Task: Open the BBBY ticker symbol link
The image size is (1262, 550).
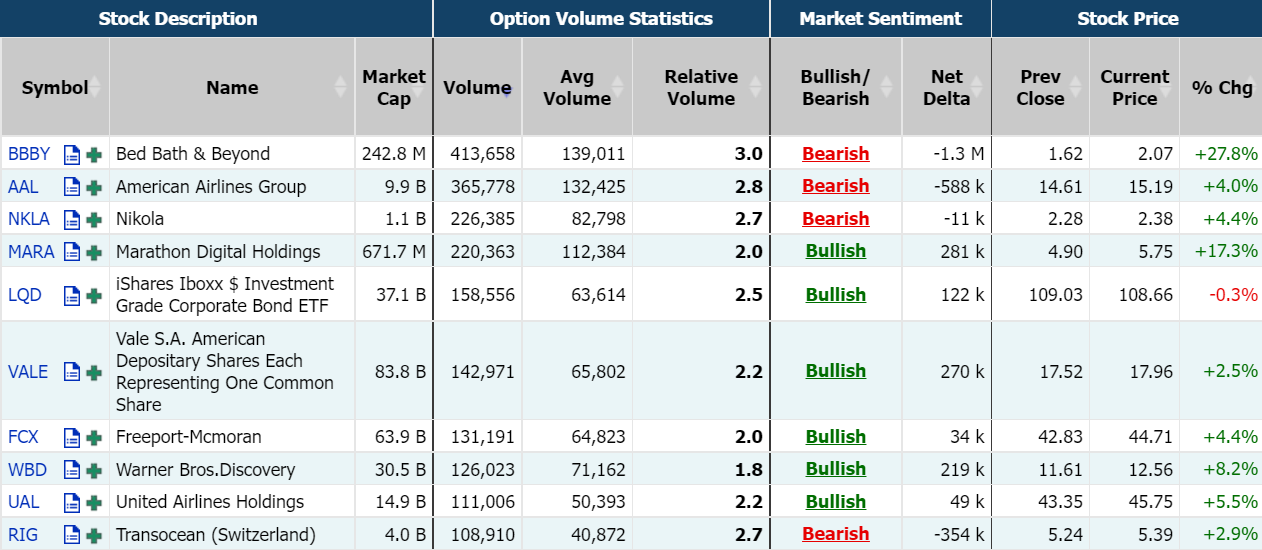Action: 29,154
